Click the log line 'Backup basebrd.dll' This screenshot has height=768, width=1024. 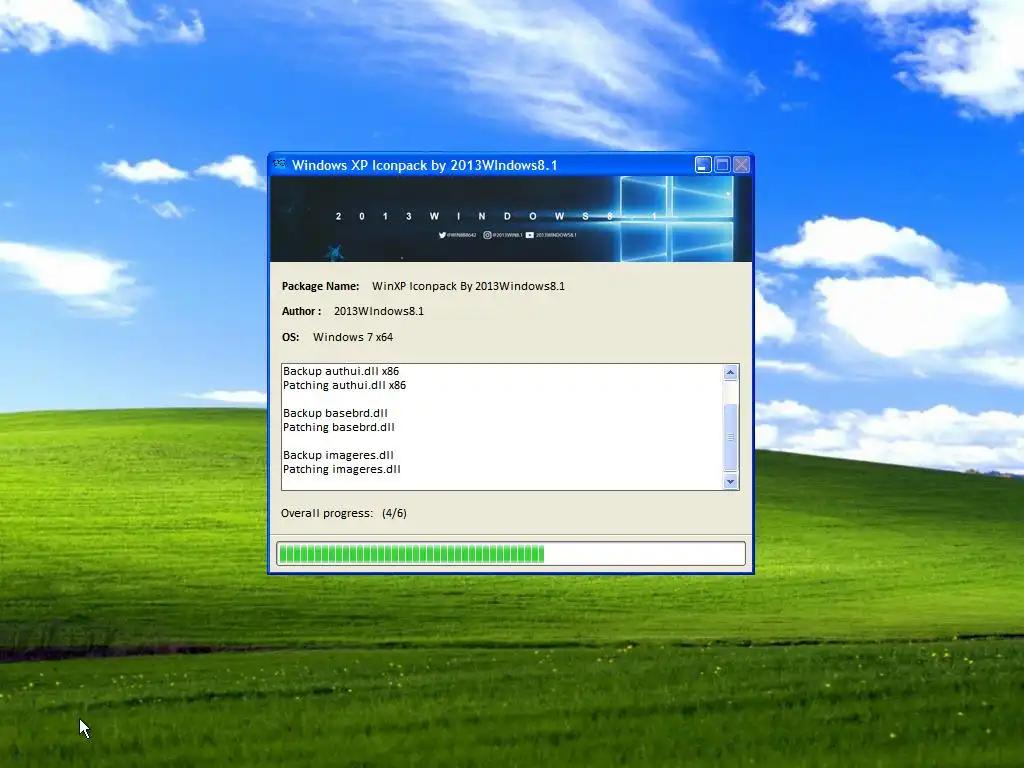coord(335,413)
